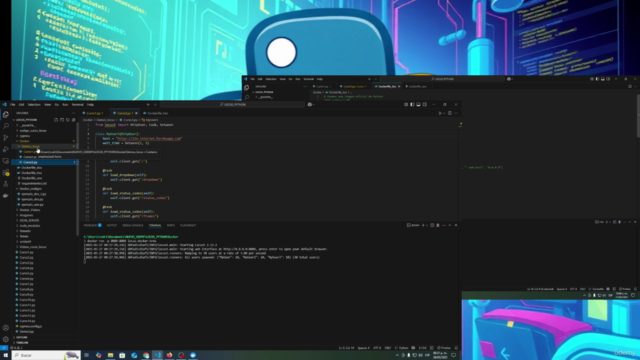
Task: Switch to the DEBUG CONSOLE panel tab
Action: 133,225
